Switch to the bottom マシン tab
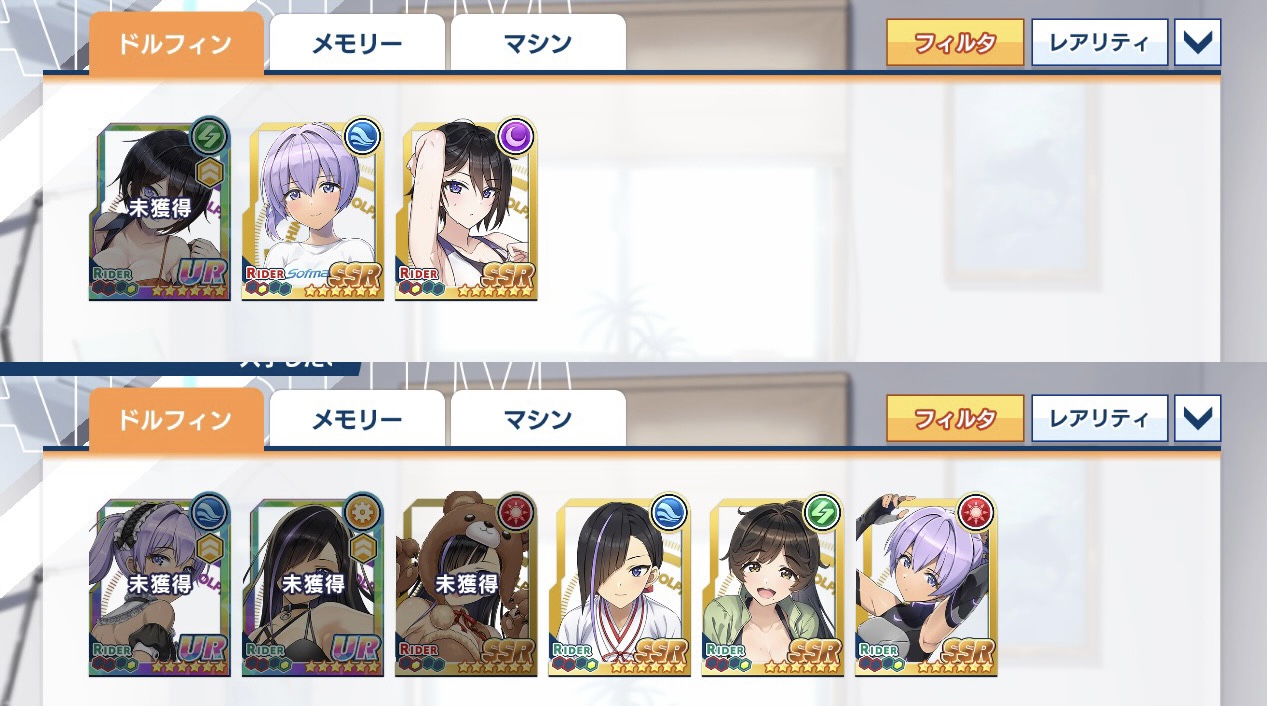 pyautogui.click(x=538, y=419)
